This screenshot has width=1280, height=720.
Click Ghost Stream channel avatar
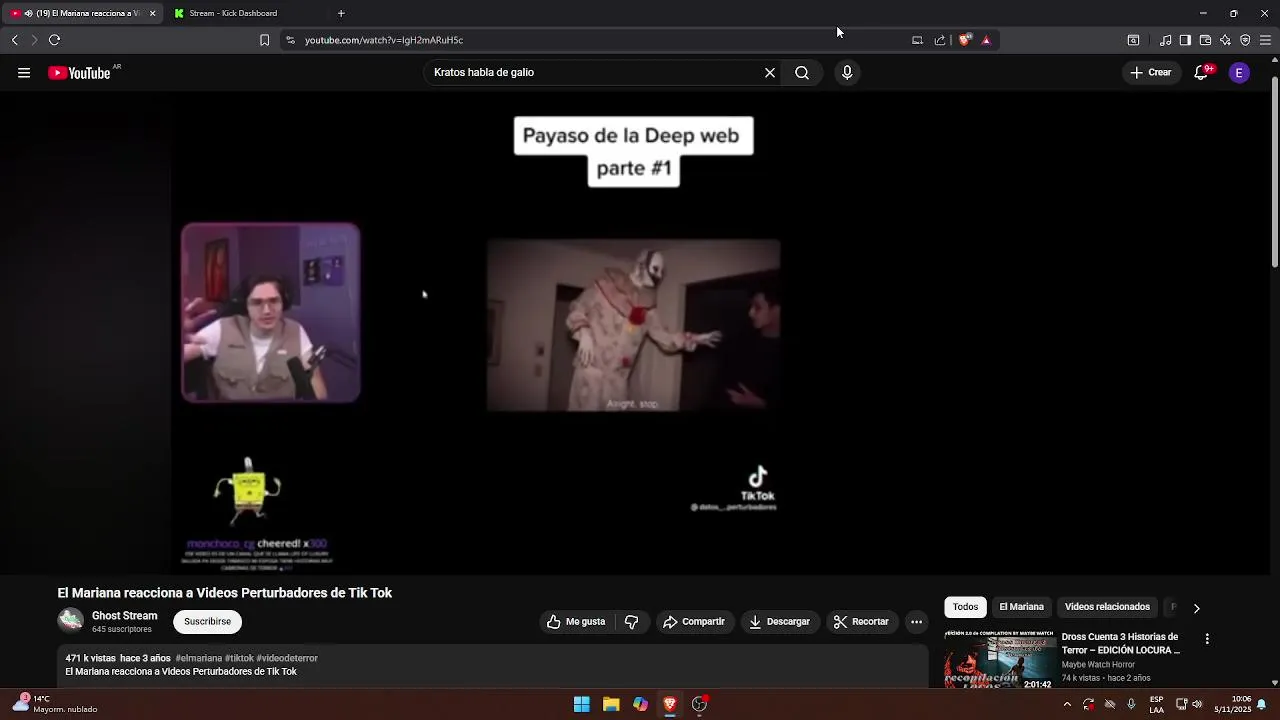pos(70,621)
